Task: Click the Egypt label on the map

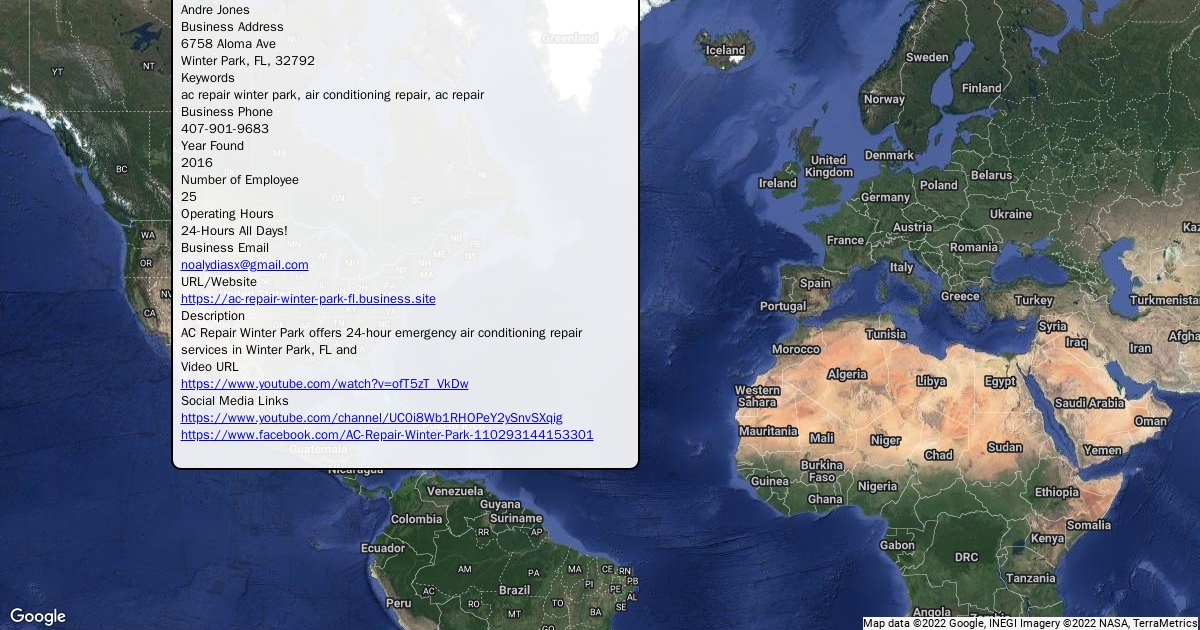Action: [1000, 381]
